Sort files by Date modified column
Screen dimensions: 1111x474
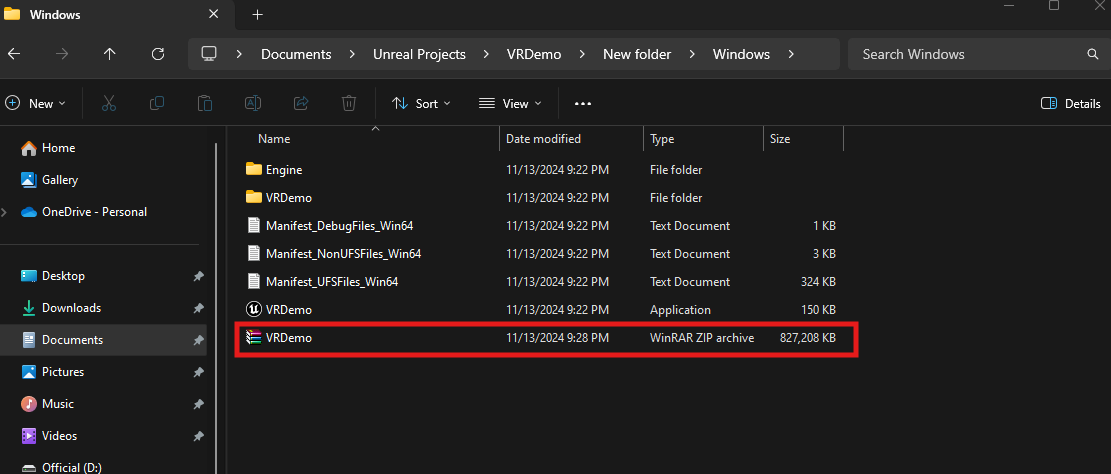coord(543,139)
